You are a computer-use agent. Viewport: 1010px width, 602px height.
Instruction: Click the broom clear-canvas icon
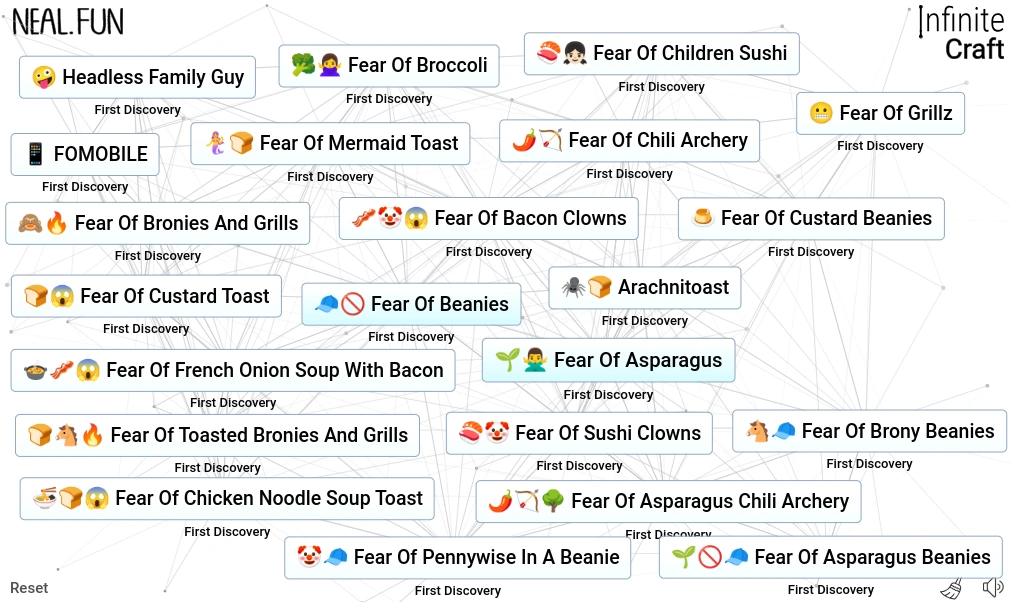tap(952, 588)
